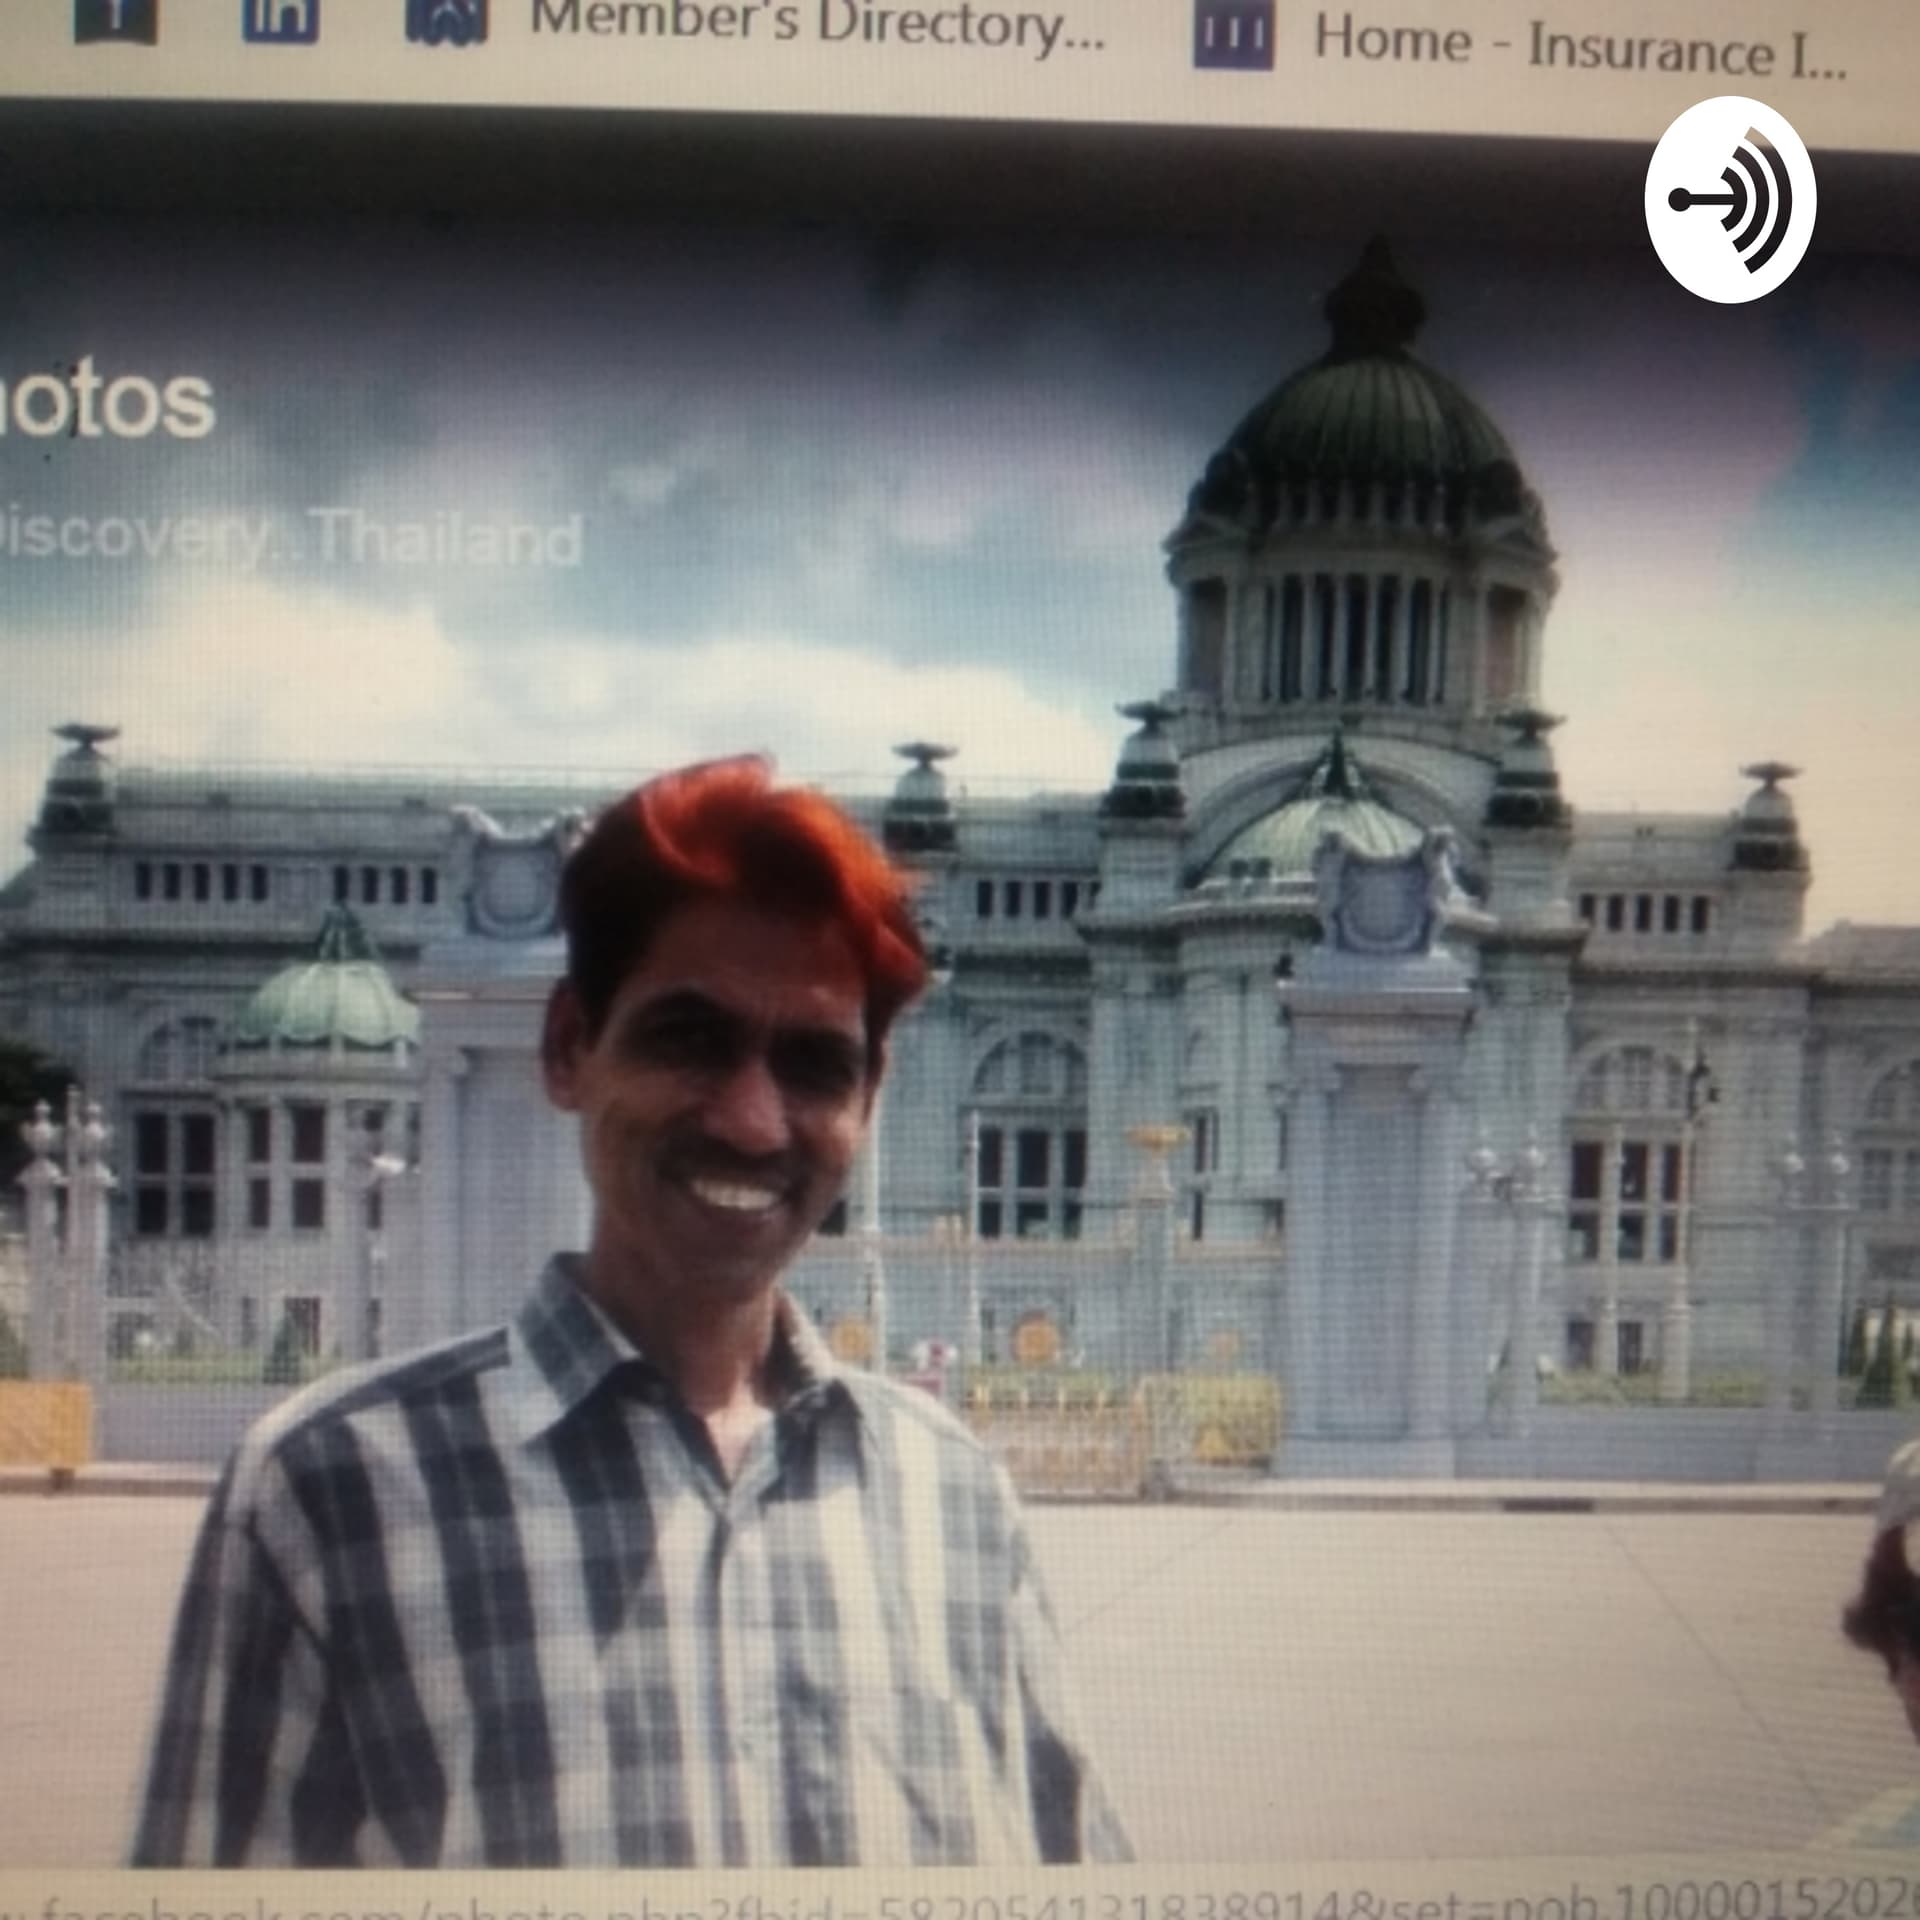The width and height of the screenshot is (1920, 1920).
Task: Click the bookmark icon beside Member's Directory
Action: click(446, 22)
